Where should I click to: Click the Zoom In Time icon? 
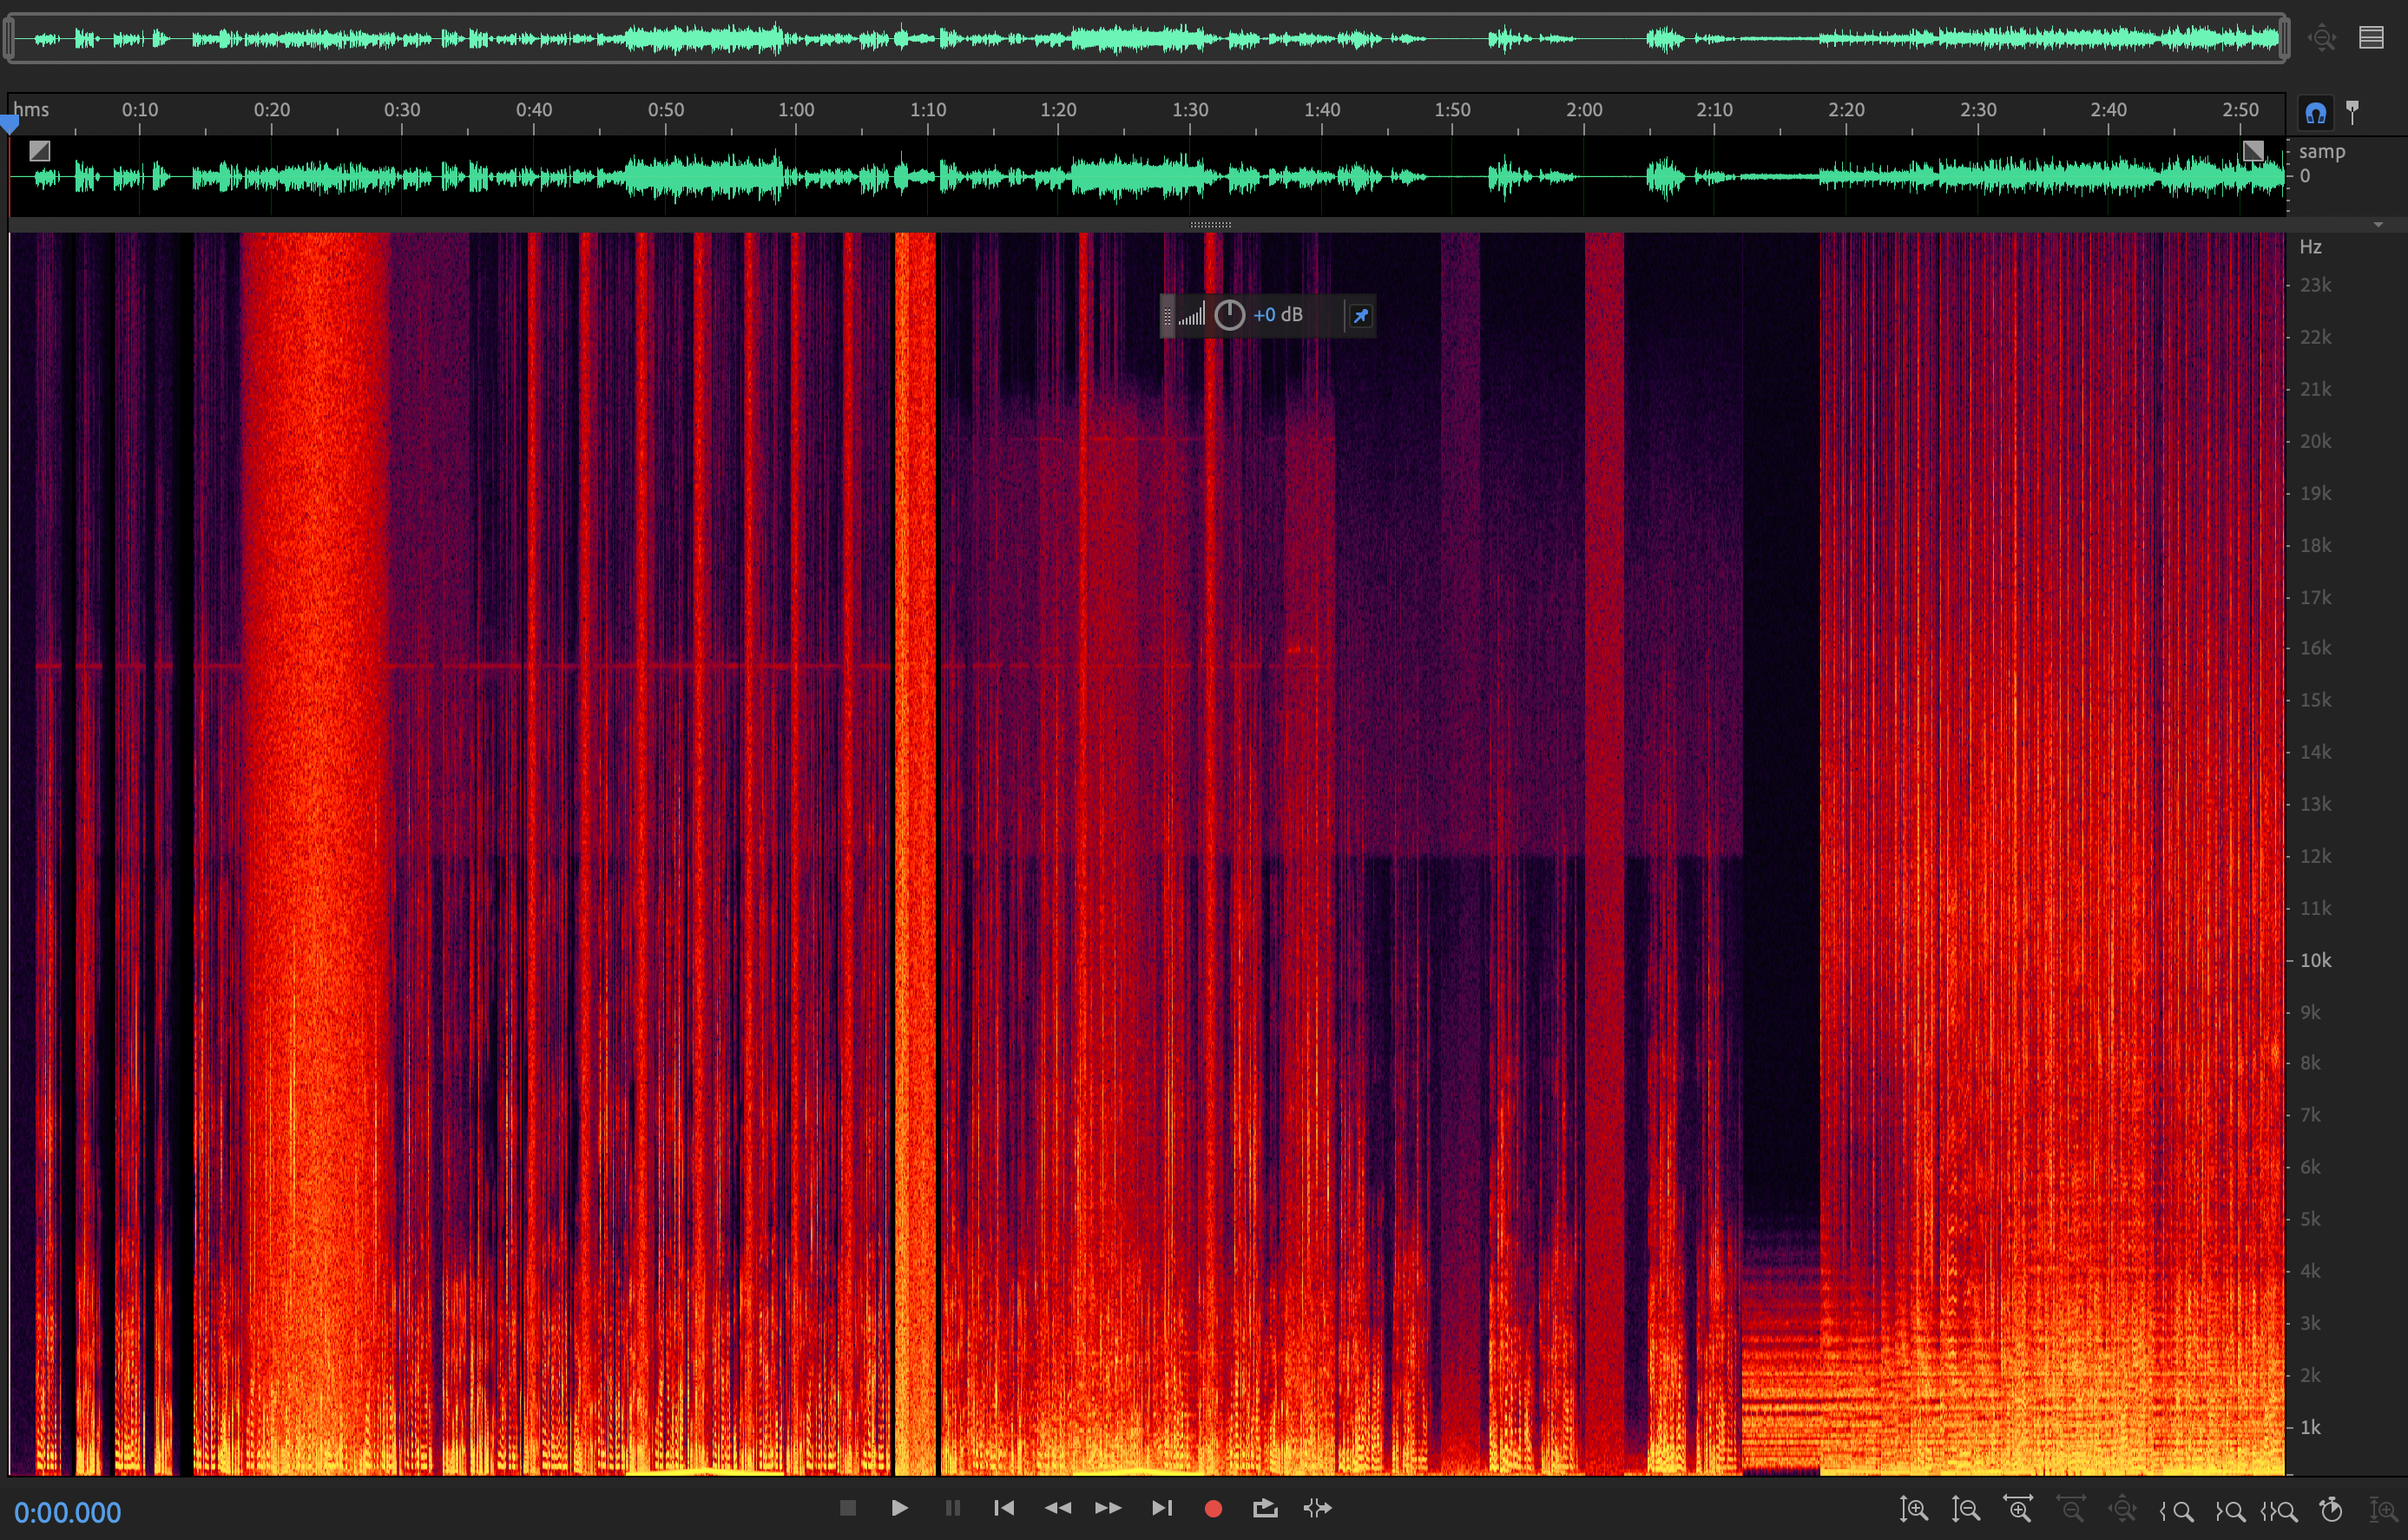tap(2018, 1509)
